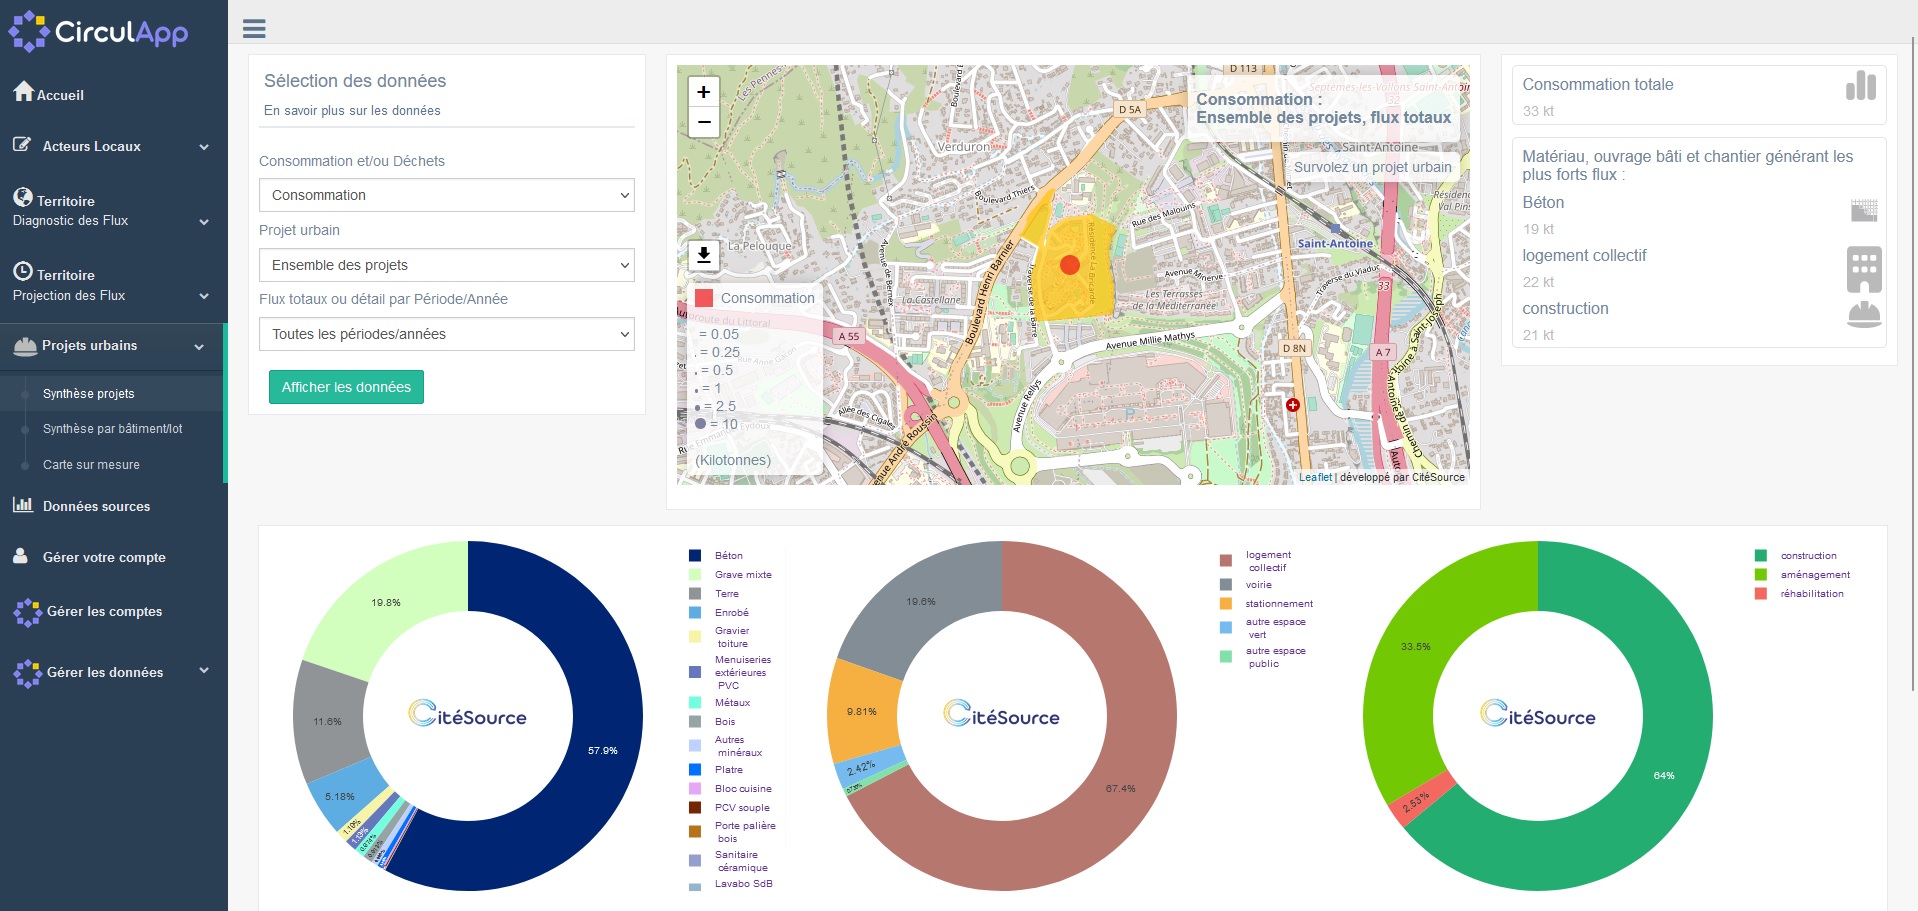Zoom out on the map
This screenshot has height=911, width=1918.
point(703,122)
